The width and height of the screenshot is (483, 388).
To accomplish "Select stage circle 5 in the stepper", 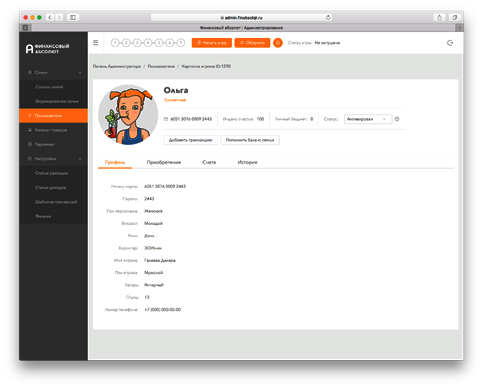I will click(x=159, y=43).
